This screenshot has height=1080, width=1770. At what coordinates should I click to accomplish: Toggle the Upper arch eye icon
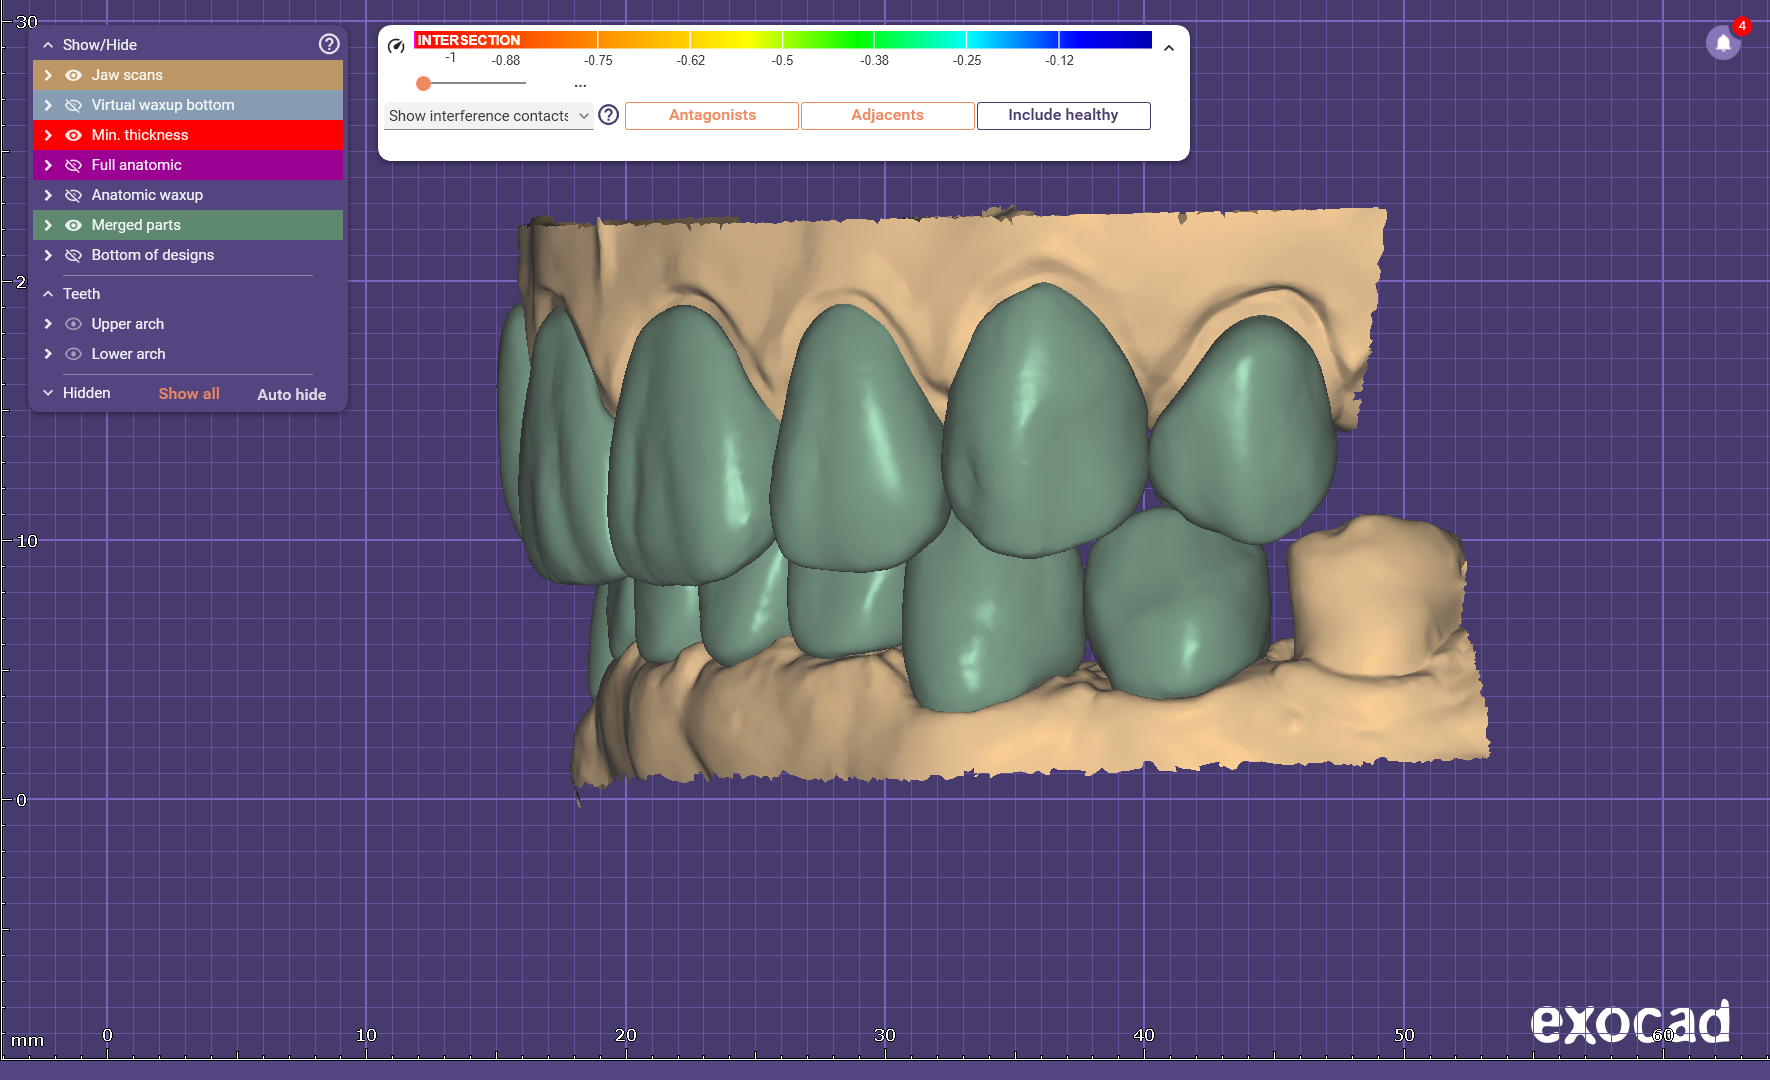point(73,324)
